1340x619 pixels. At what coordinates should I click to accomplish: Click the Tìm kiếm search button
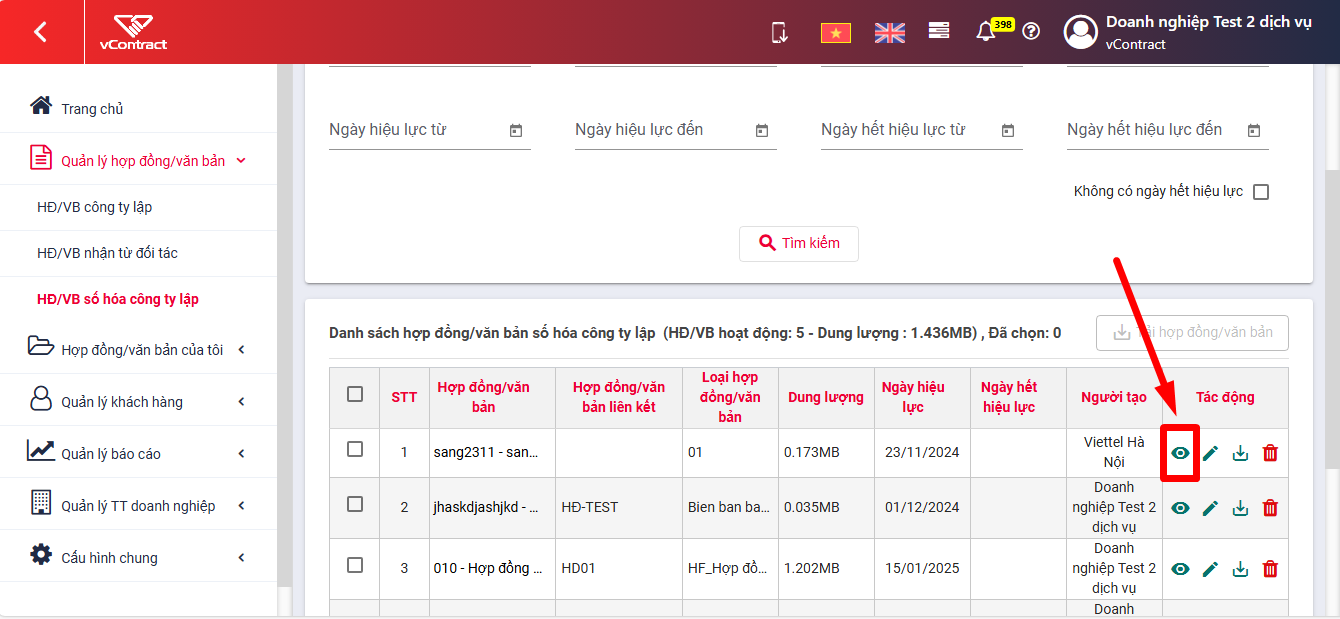pyautogui.click(x=799, y=243)
